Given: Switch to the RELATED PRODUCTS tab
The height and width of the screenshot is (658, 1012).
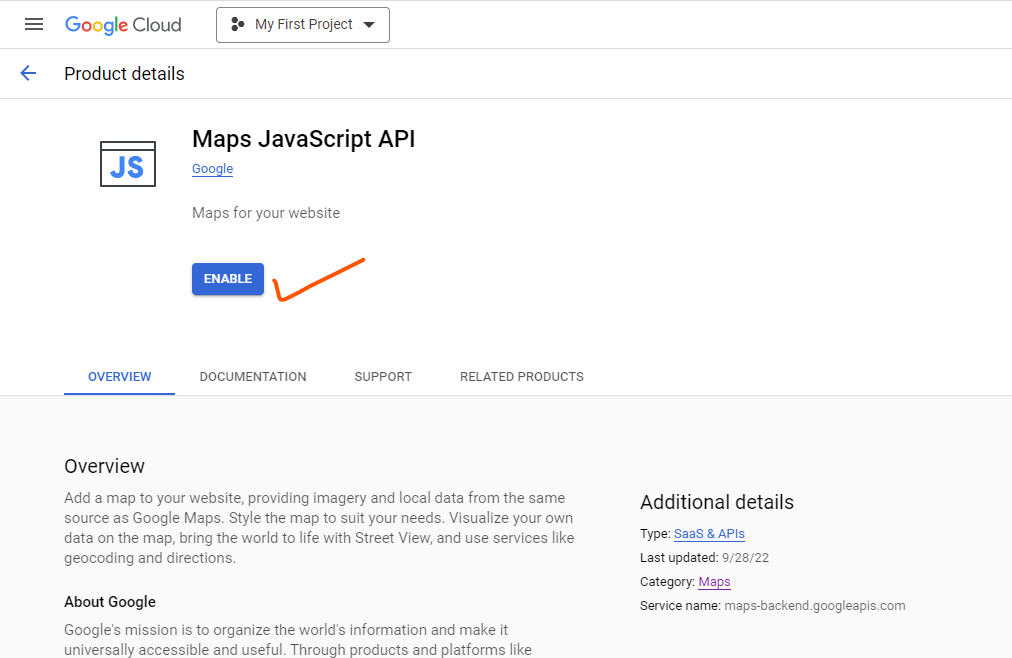Looking at the screenshot, I should (x=521, y=377).
